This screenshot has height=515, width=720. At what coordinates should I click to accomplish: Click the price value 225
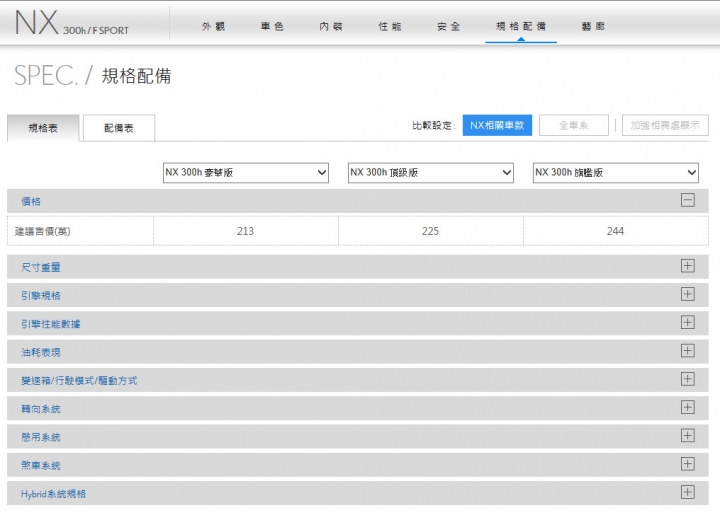pos(430,231)
